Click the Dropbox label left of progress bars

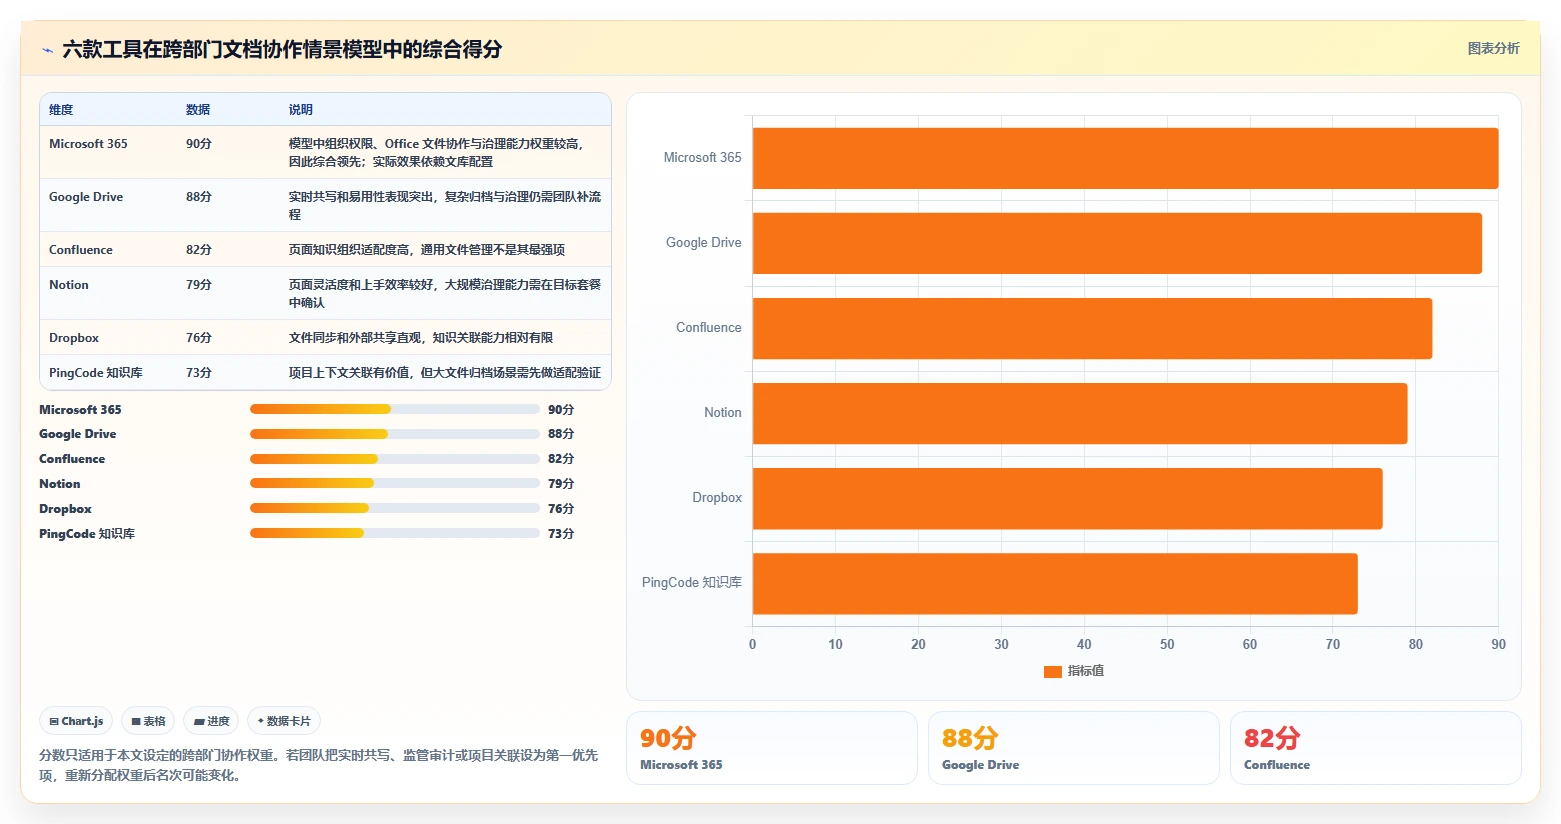coord(65,509)
